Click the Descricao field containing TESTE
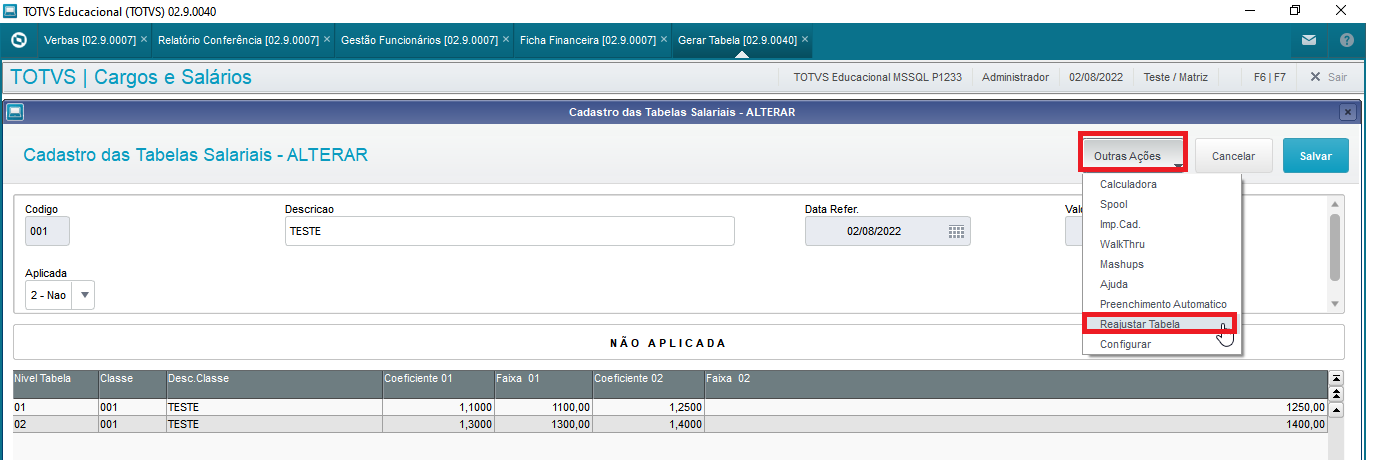The width and height of the screenshot is (1374, 460). [510, 231]
